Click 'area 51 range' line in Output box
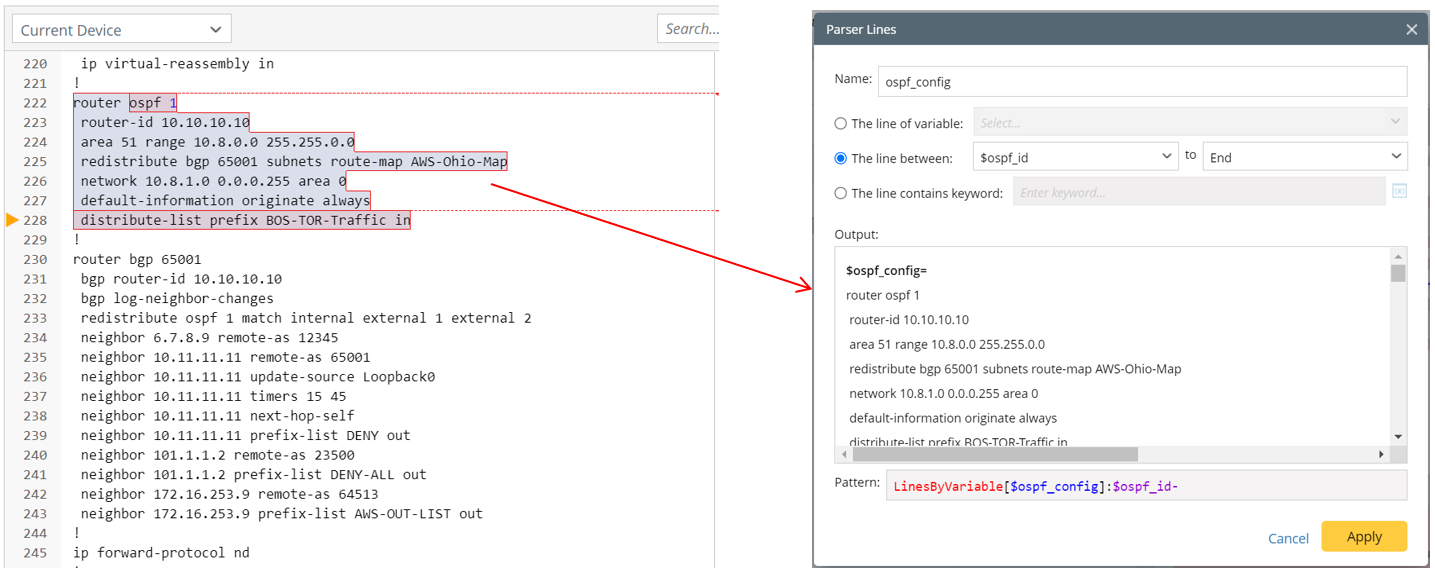The width and height of the screenshot is (1435, 574). click(947, 344)
